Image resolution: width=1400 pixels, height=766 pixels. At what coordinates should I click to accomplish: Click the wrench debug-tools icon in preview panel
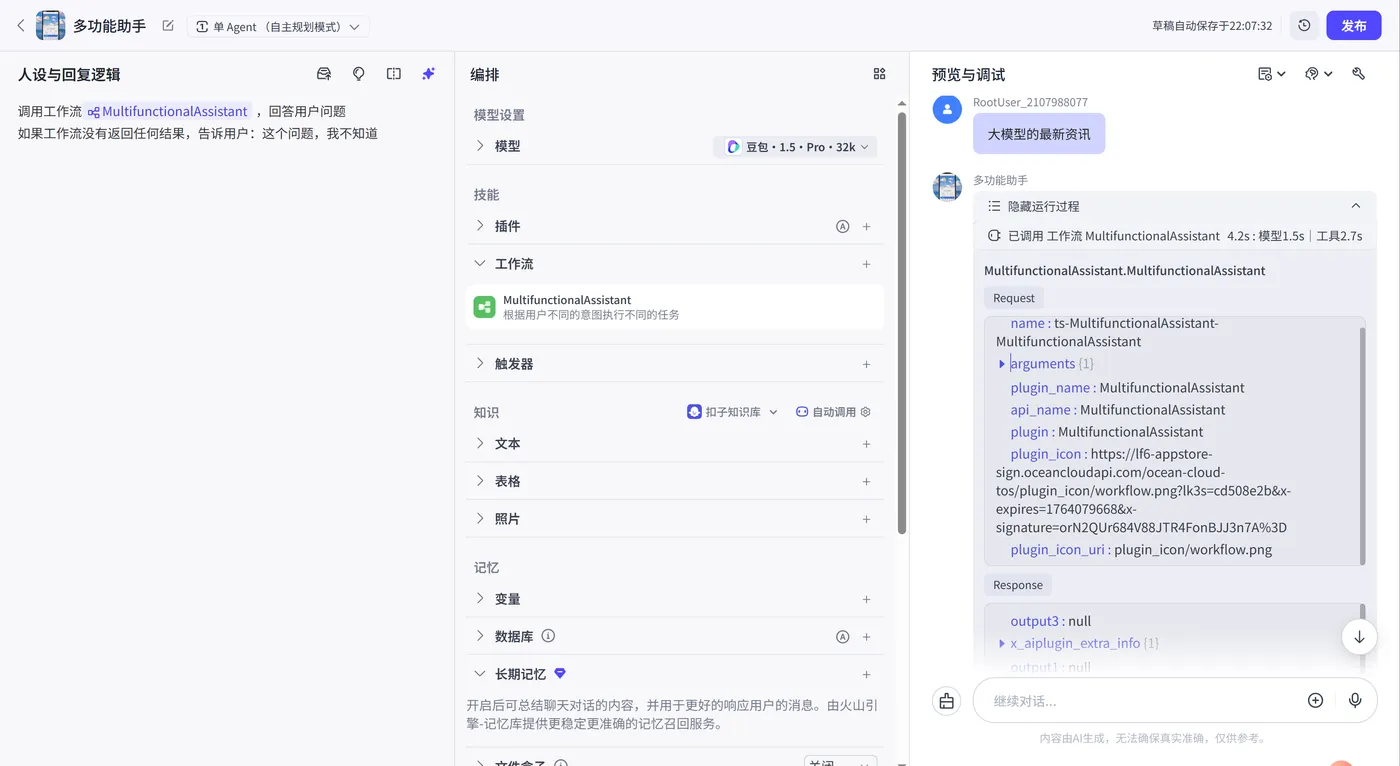tap(1357, 73)
